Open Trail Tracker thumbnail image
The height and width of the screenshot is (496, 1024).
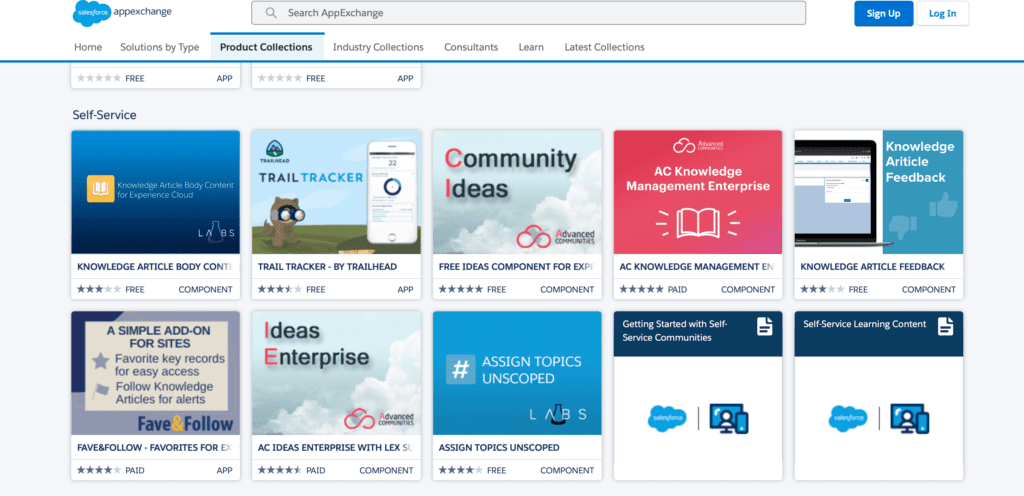point(336,192)
